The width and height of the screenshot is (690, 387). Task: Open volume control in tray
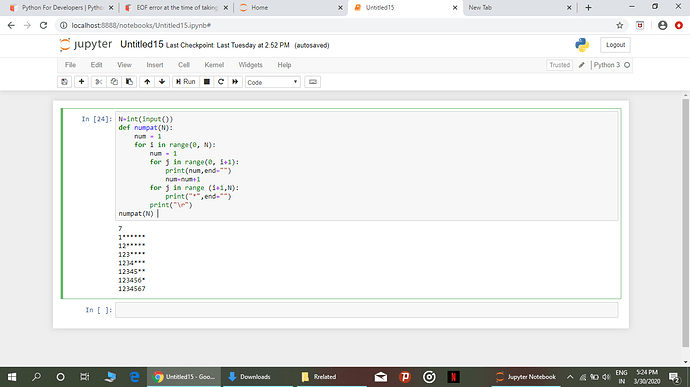[606, 377]
